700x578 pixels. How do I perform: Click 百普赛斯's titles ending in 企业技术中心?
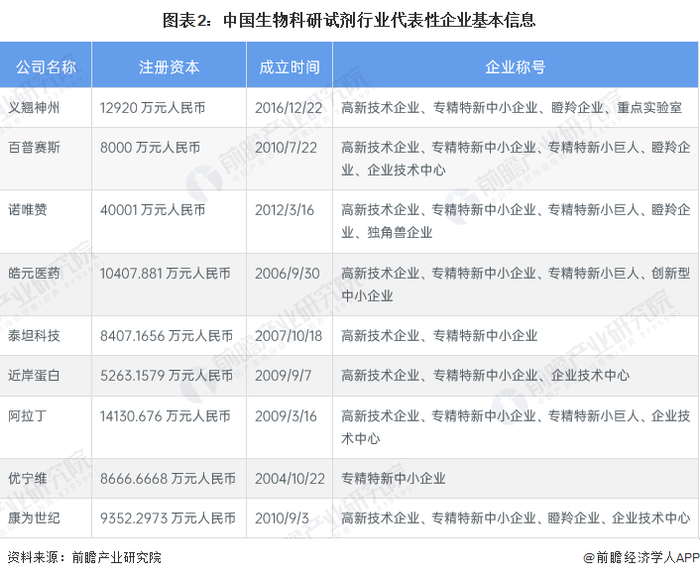click(x=516, y=158)
